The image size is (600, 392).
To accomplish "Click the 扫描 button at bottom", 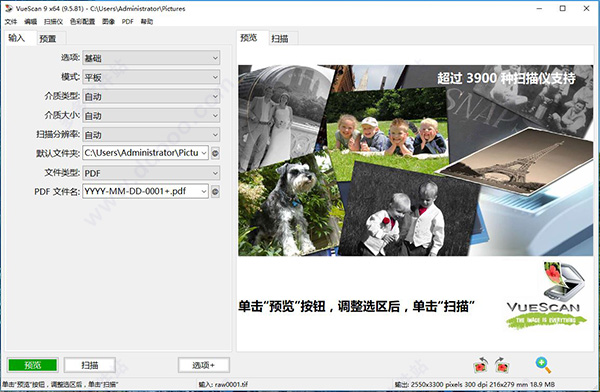I will pyautogui.click(x=90, y=365).
